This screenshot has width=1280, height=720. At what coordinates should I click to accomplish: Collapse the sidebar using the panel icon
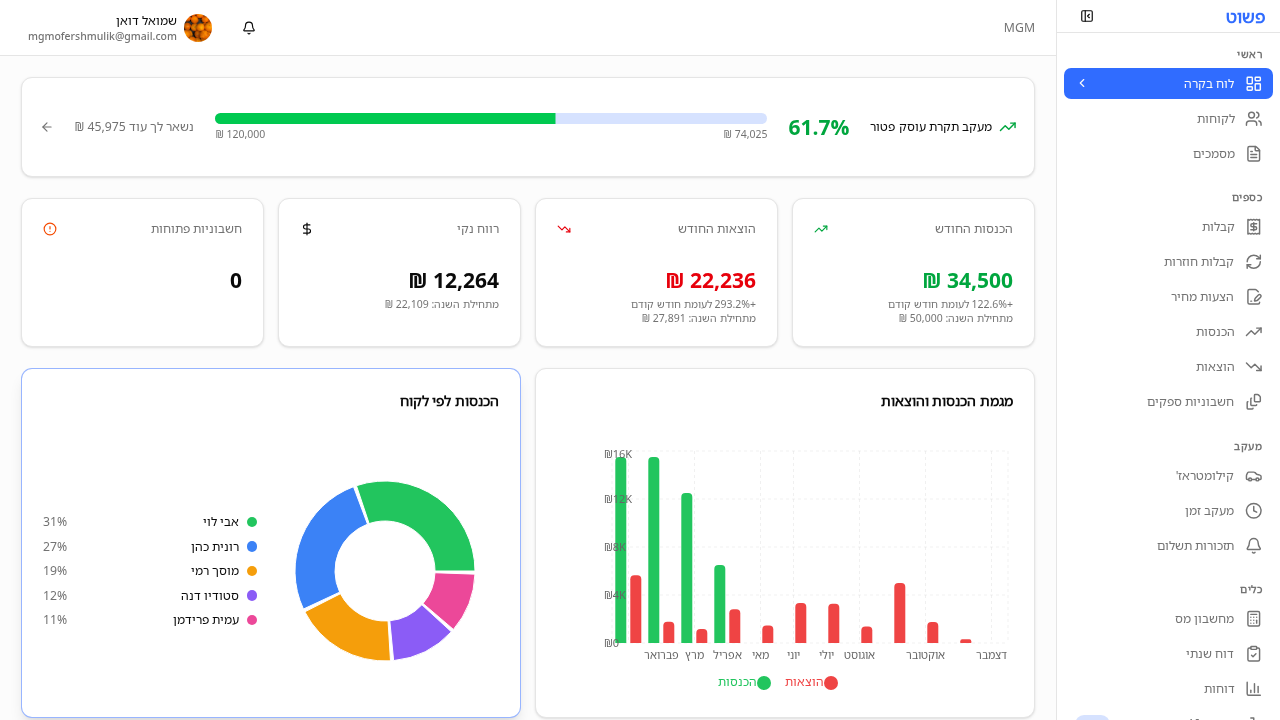click(1087, 16)
